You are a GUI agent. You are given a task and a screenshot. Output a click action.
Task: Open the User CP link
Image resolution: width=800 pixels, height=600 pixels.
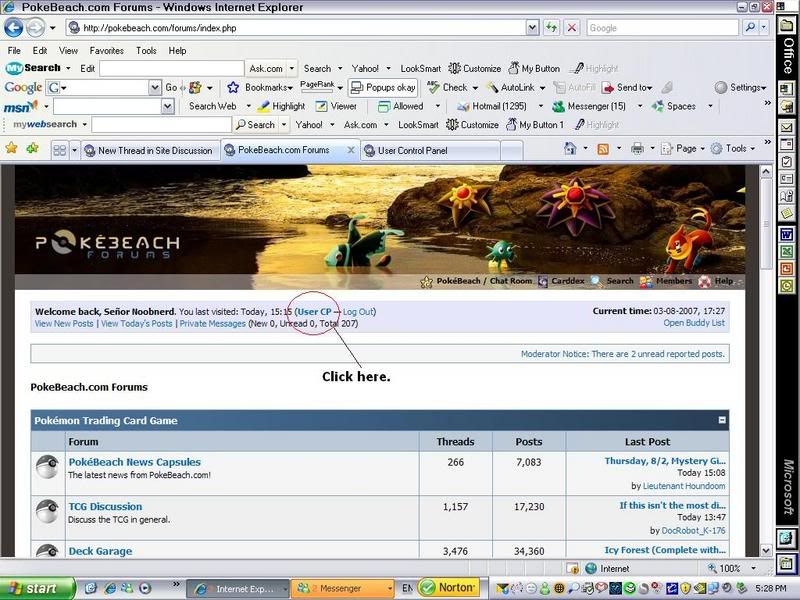pyautogui.click(x=314, y=312)
